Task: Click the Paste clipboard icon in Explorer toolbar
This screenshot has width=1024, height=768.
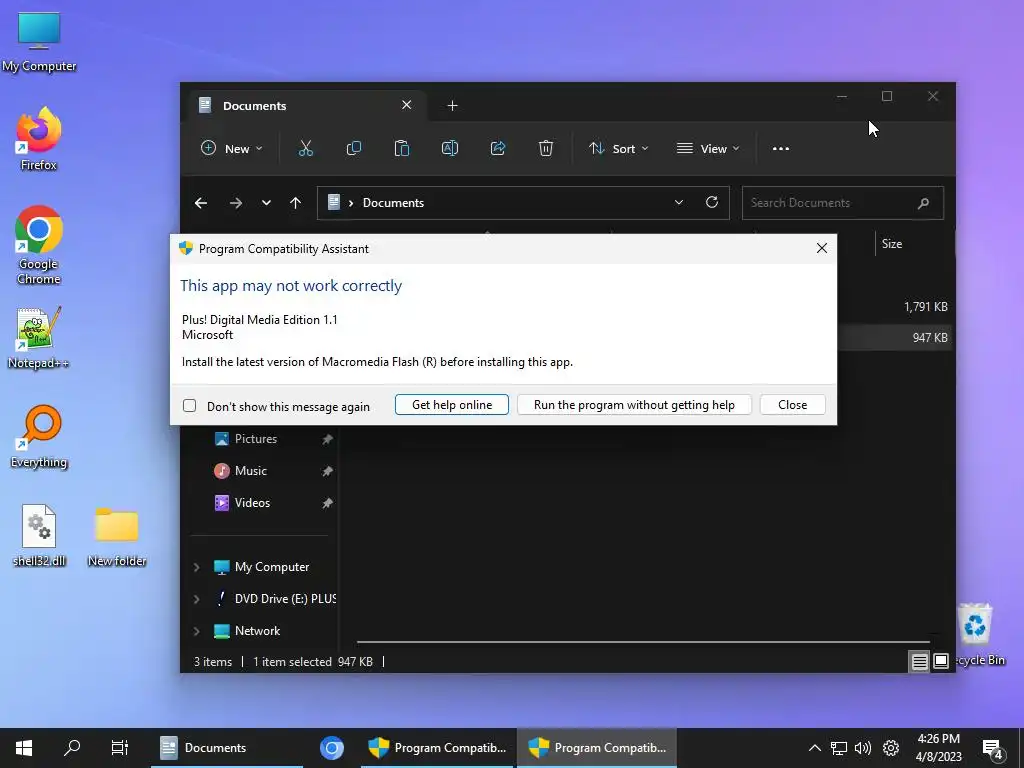Action: pyautogui.click(x=402, y=148)
